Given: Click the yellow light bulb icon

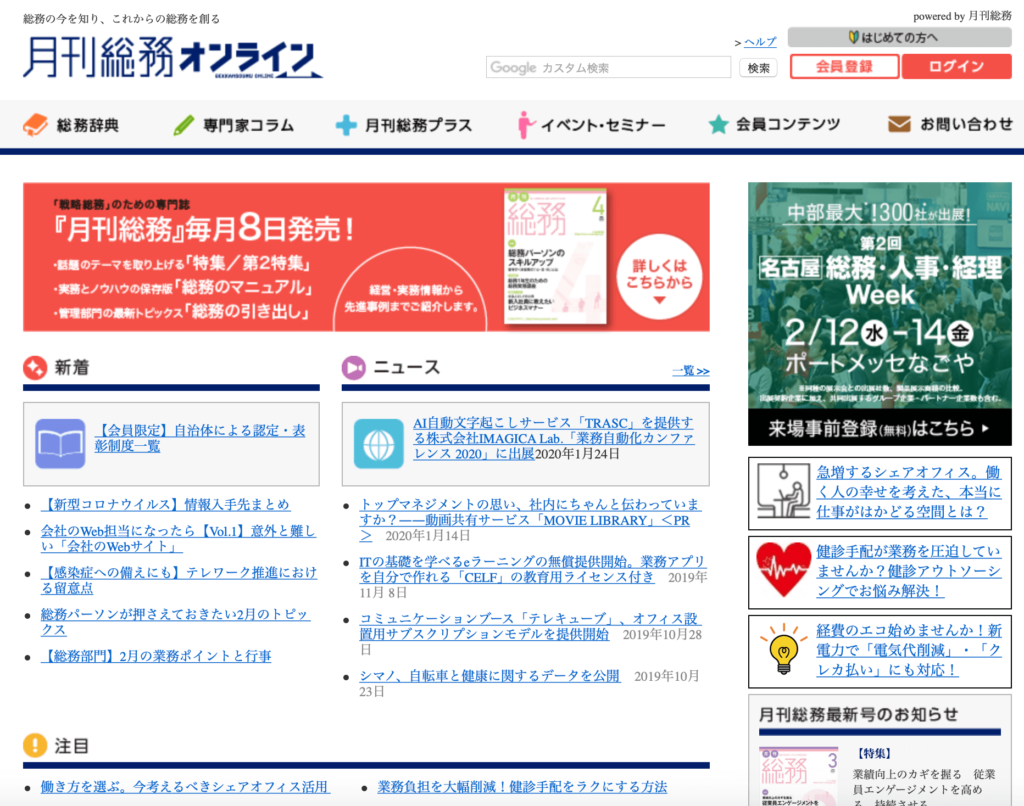Looking at the screenshot, I should [783, 649].
